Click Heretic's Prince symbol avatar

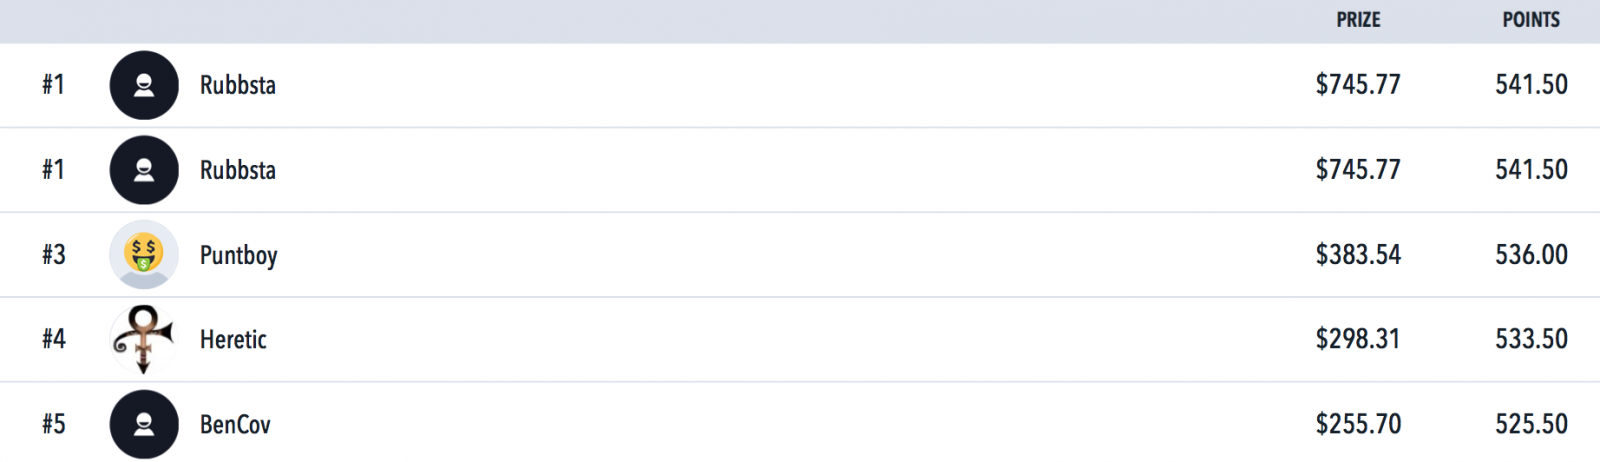pos(144,340)
